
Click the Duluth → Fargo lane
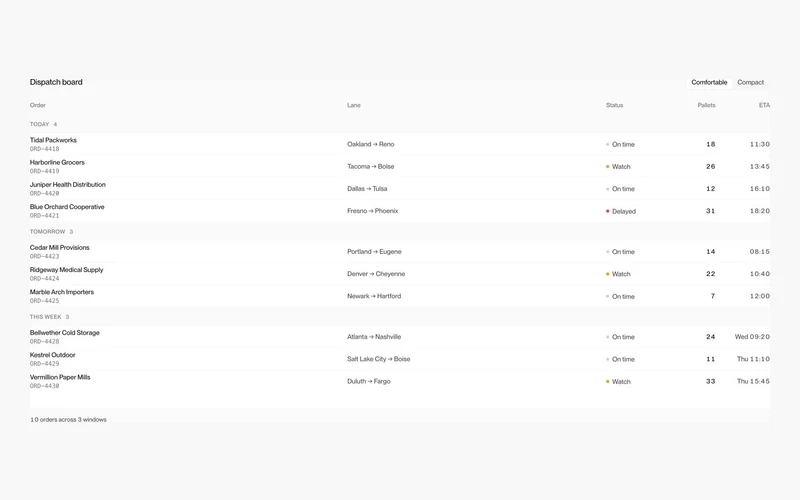tap(369, 381)
